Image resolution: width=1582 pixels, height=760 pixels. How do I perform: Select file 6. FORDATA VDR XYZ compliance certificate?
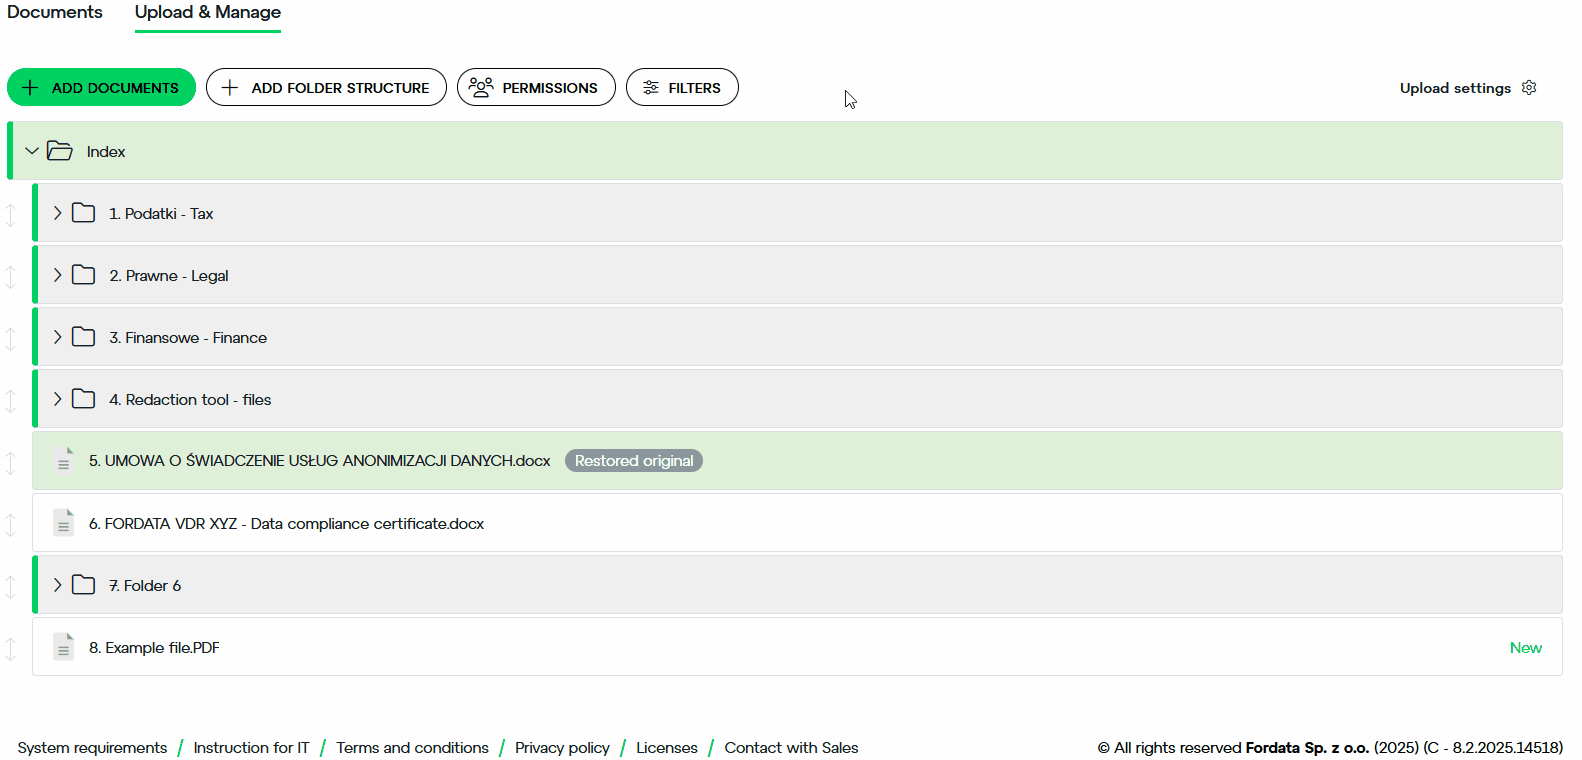(x=286, y=524)
